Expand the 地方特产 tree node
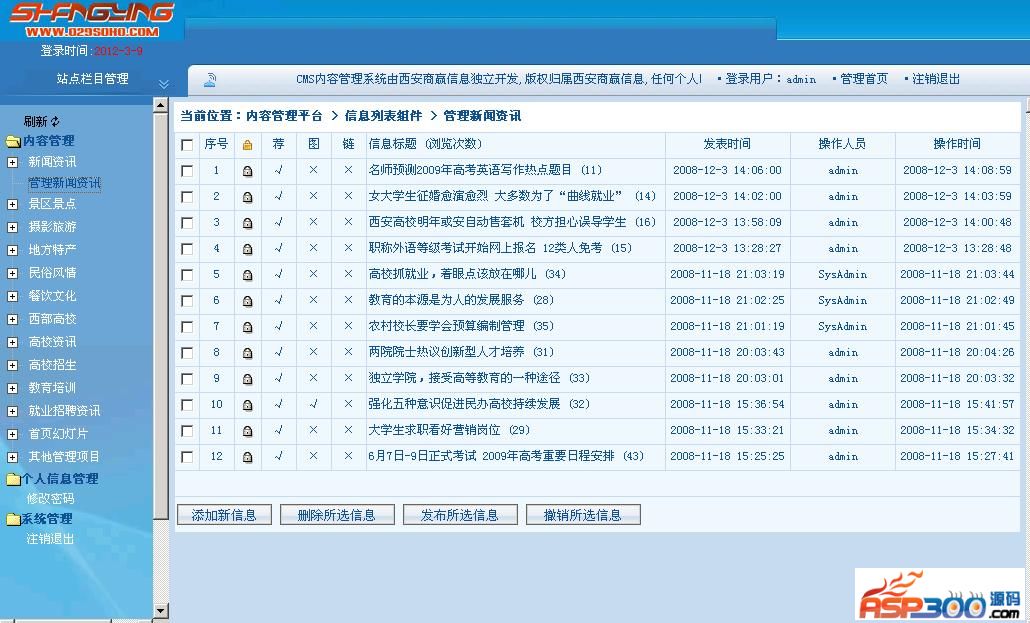The height and width of the screenshot is (623, 1030). 12,250
